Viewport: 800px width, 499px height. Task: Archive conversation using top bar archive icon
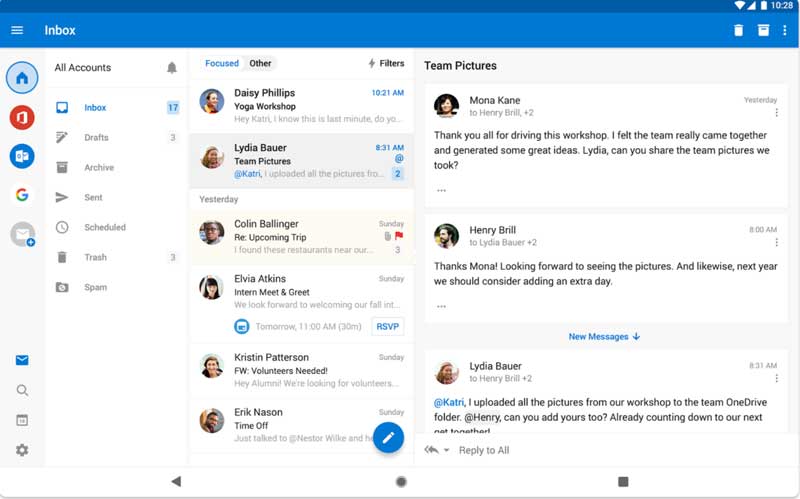click(x=763, y=30)
